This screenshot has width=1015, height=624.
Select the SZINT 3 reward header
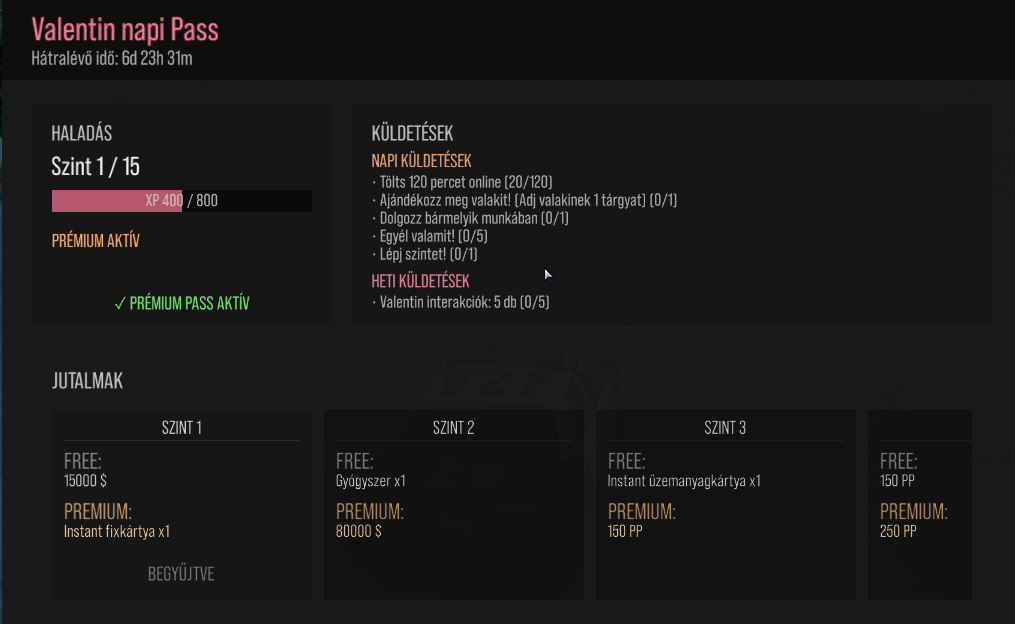click(x=725, y=428)
